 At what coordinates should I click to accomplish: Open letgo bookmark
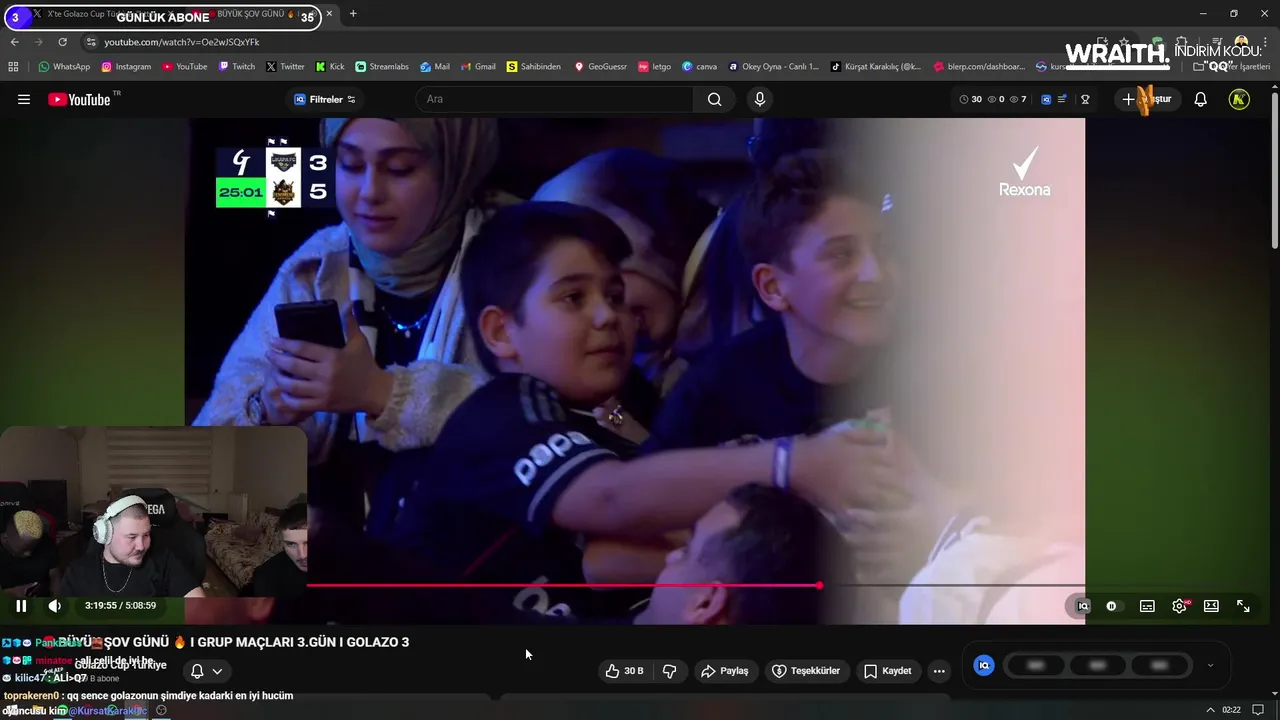(654, 67)
